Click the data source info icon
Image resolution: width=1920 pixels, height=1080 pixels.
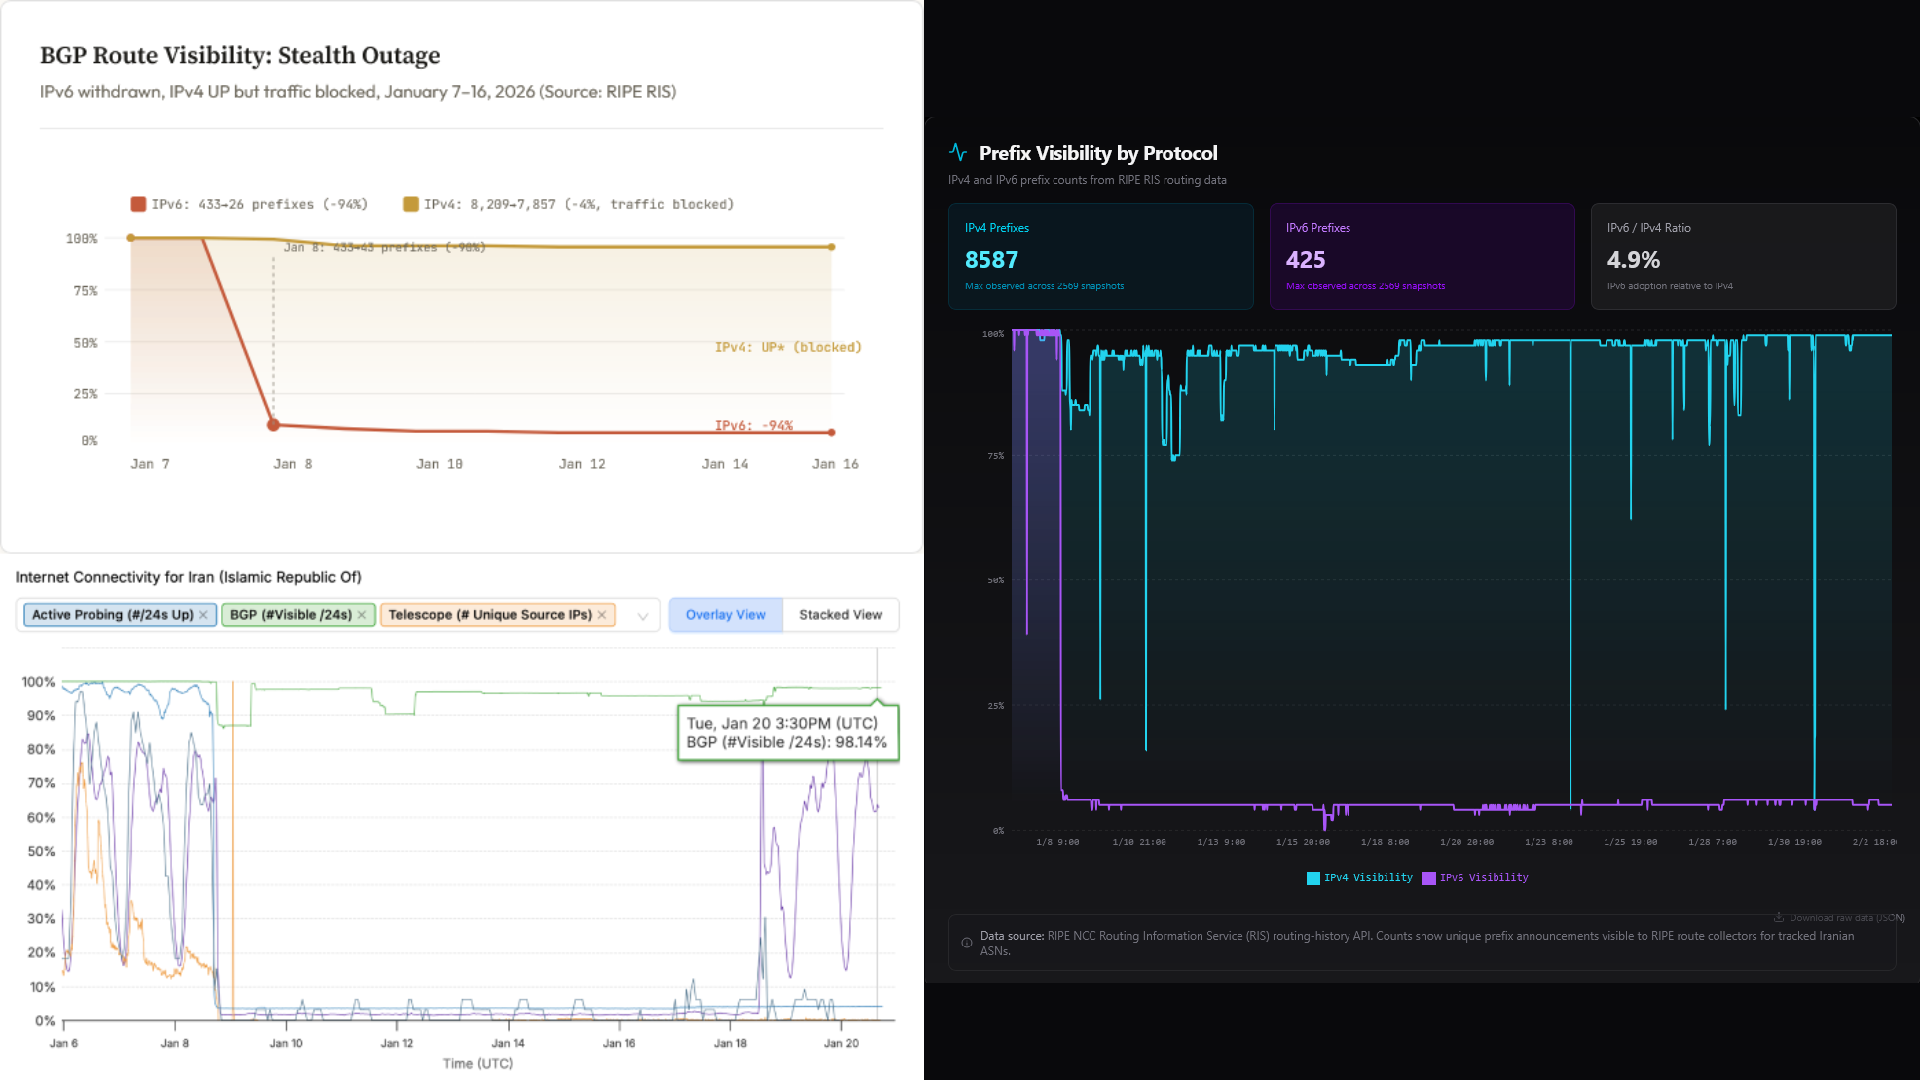966,943
